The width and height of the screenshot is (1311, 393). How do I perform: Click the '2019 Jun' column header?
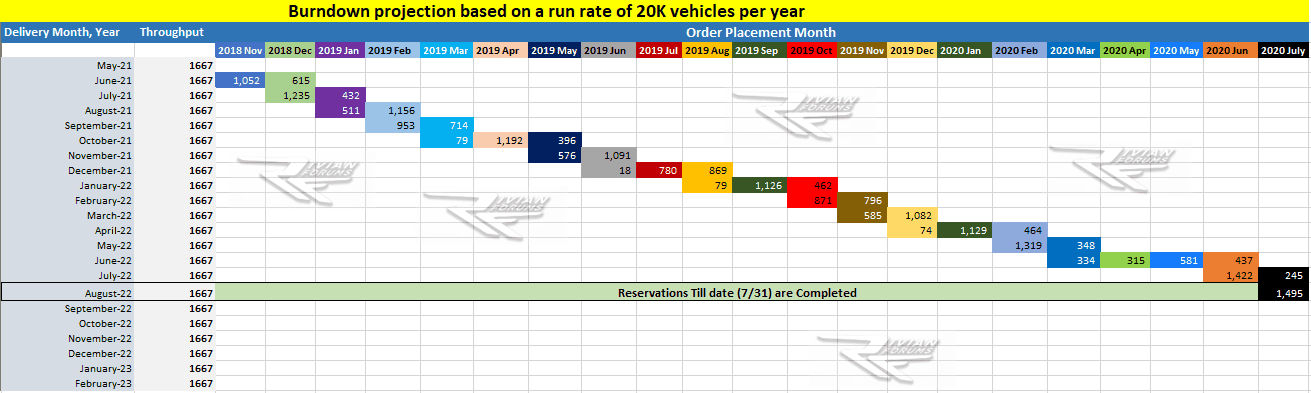click(x=608, y=49)
